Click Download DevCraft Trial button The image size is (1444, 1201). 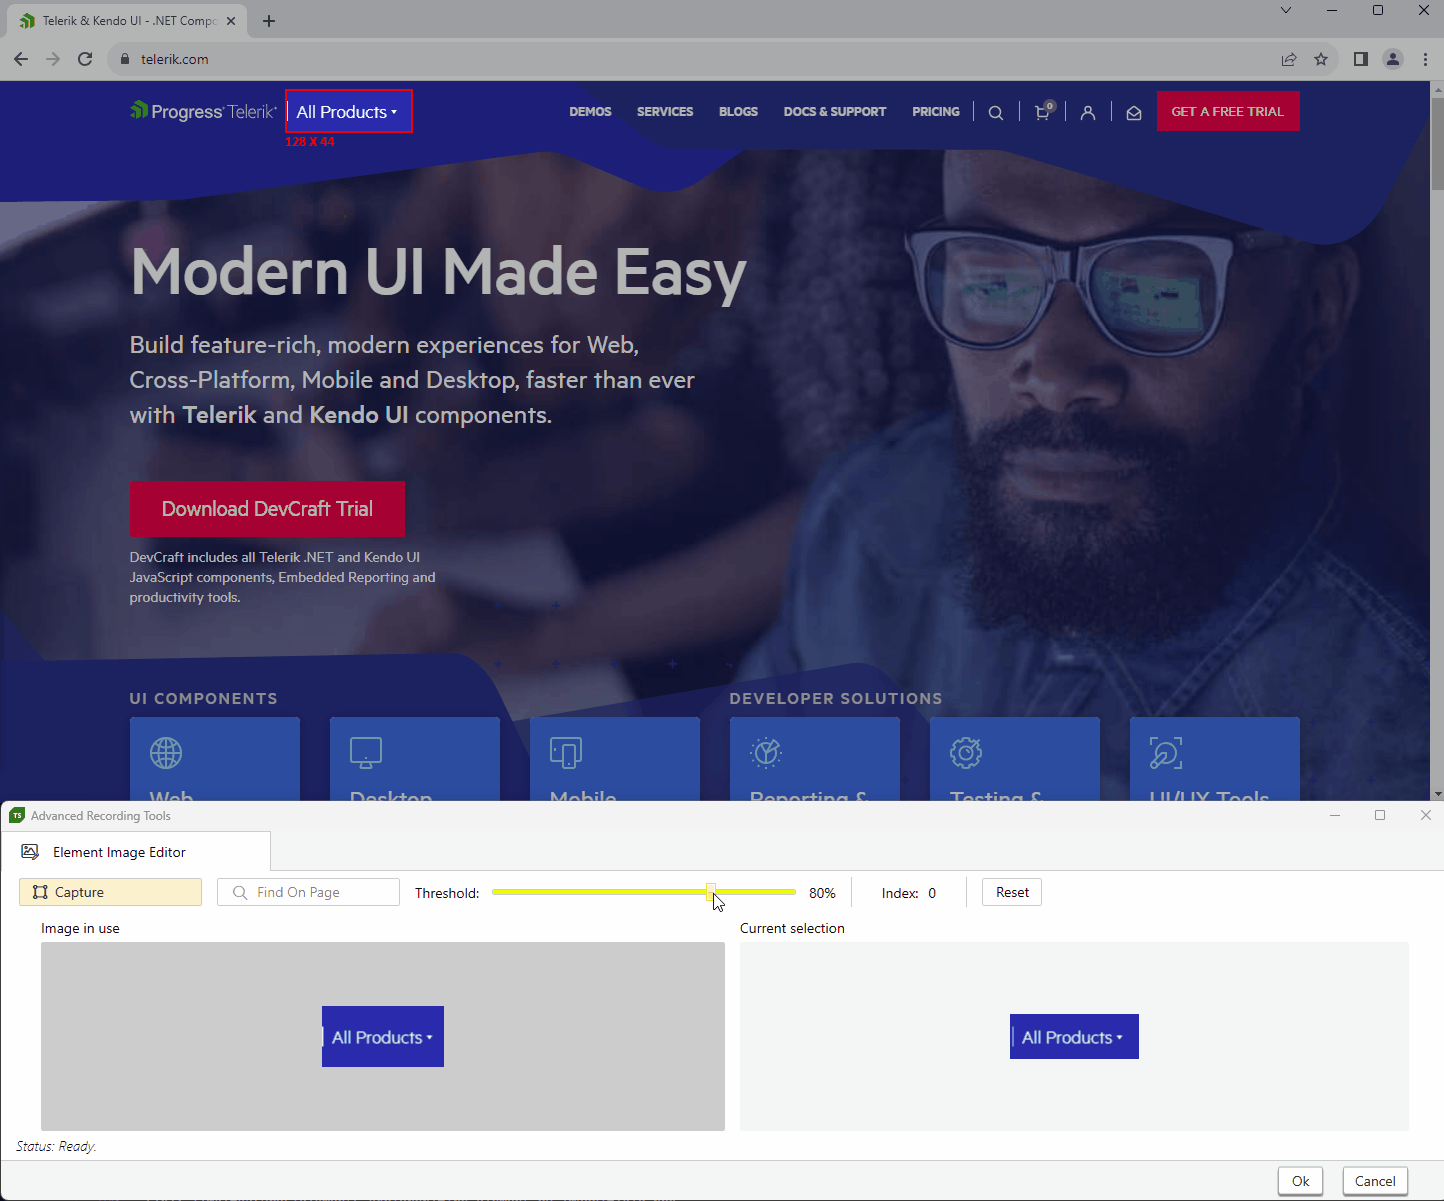(x=267, y=509)
